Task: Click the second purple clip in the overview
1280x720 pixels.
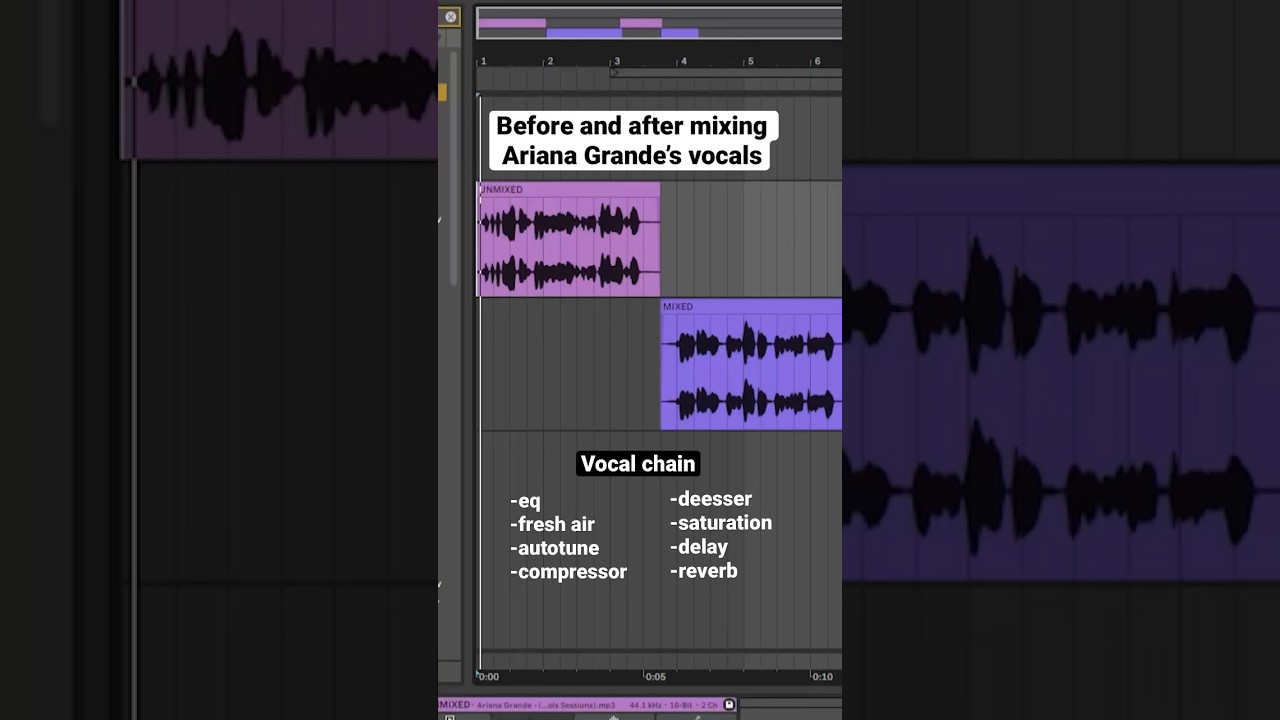Action: point(679,33)
